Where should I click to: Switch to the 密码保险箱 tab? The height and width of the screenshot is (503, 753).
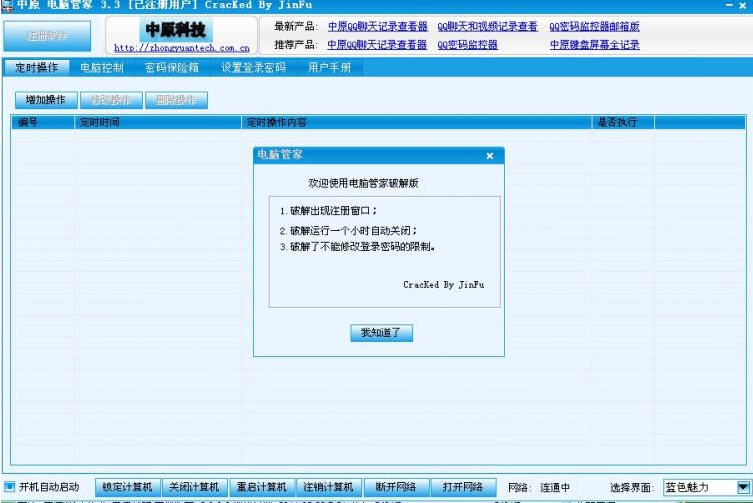172,68
